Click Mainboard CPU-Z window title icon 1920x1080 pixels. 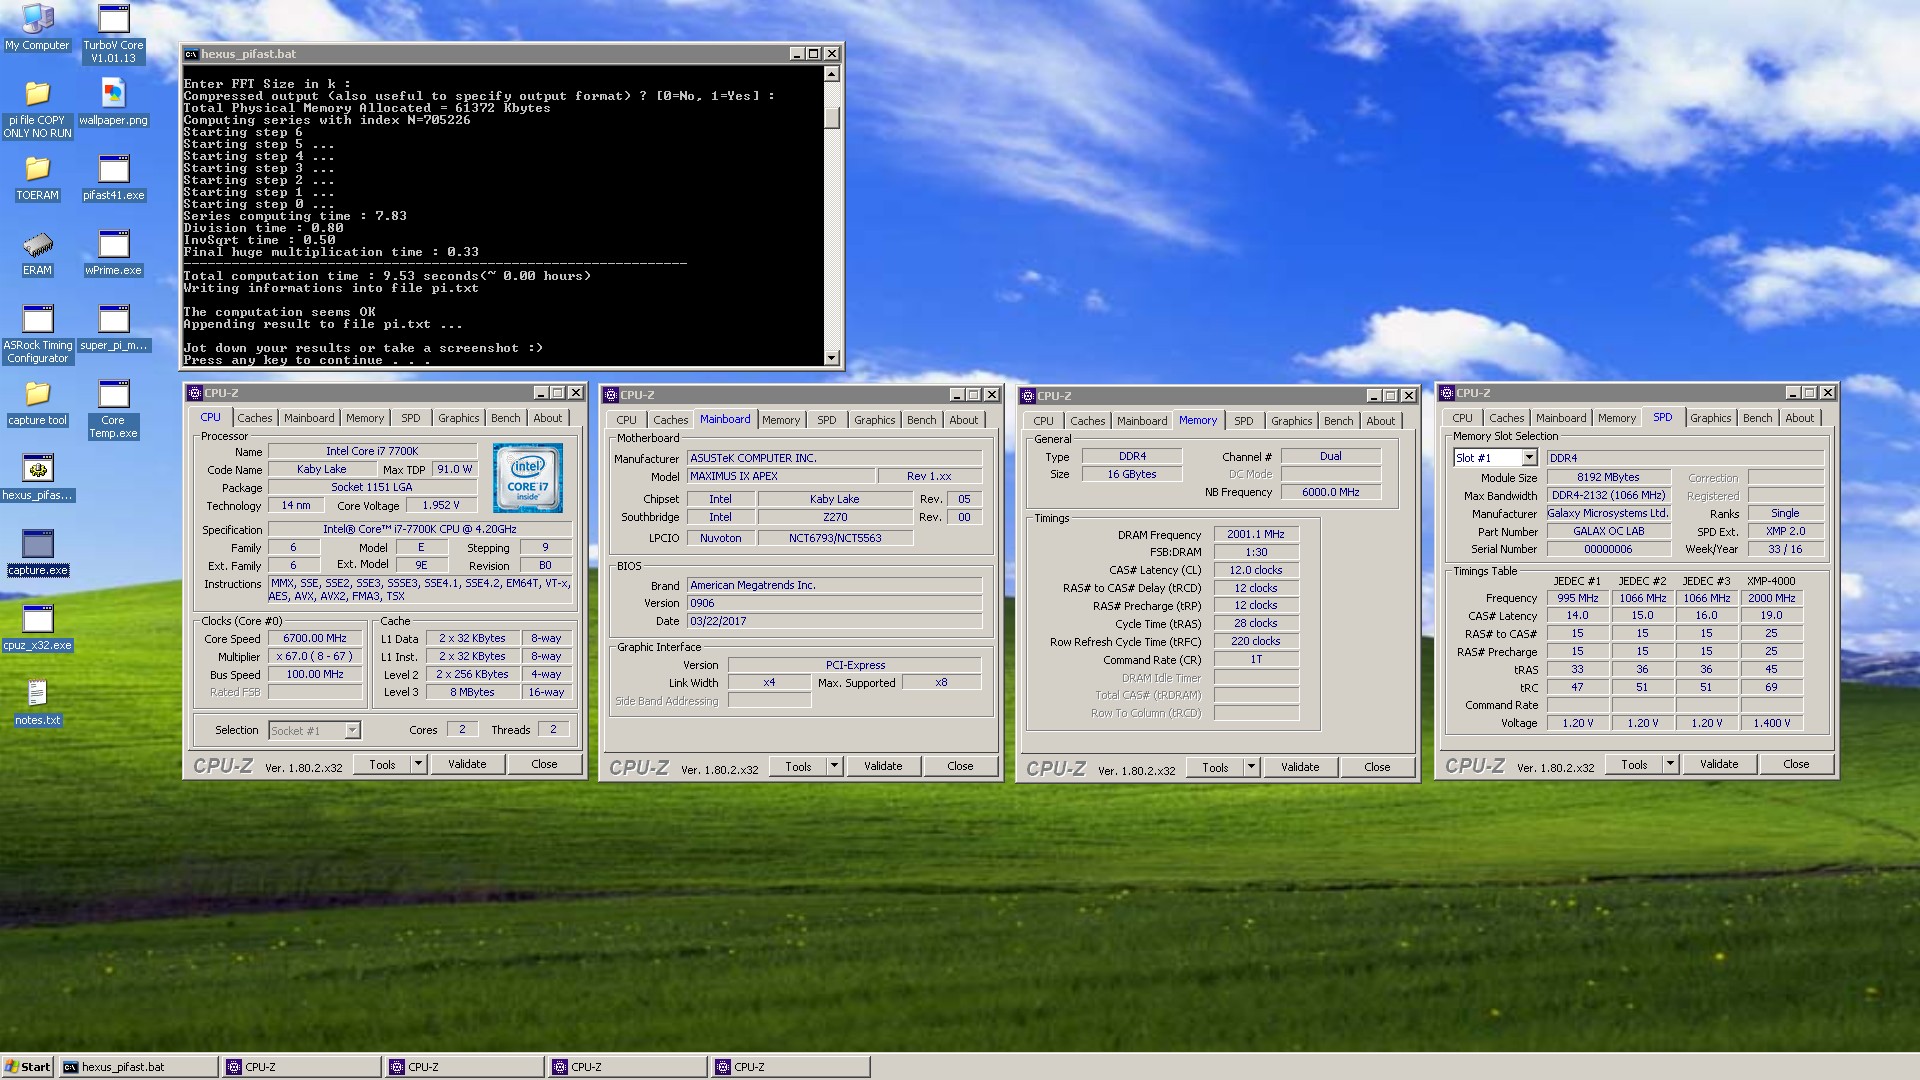pos(611,395)
